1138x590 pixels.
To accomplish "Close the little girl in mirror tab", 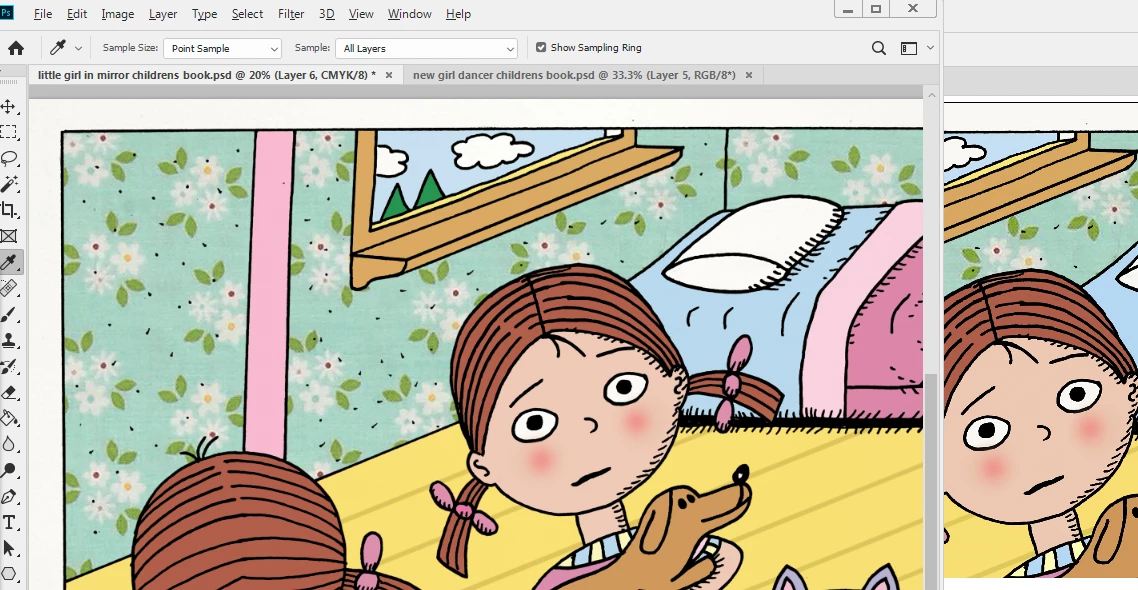I will 389,75.
